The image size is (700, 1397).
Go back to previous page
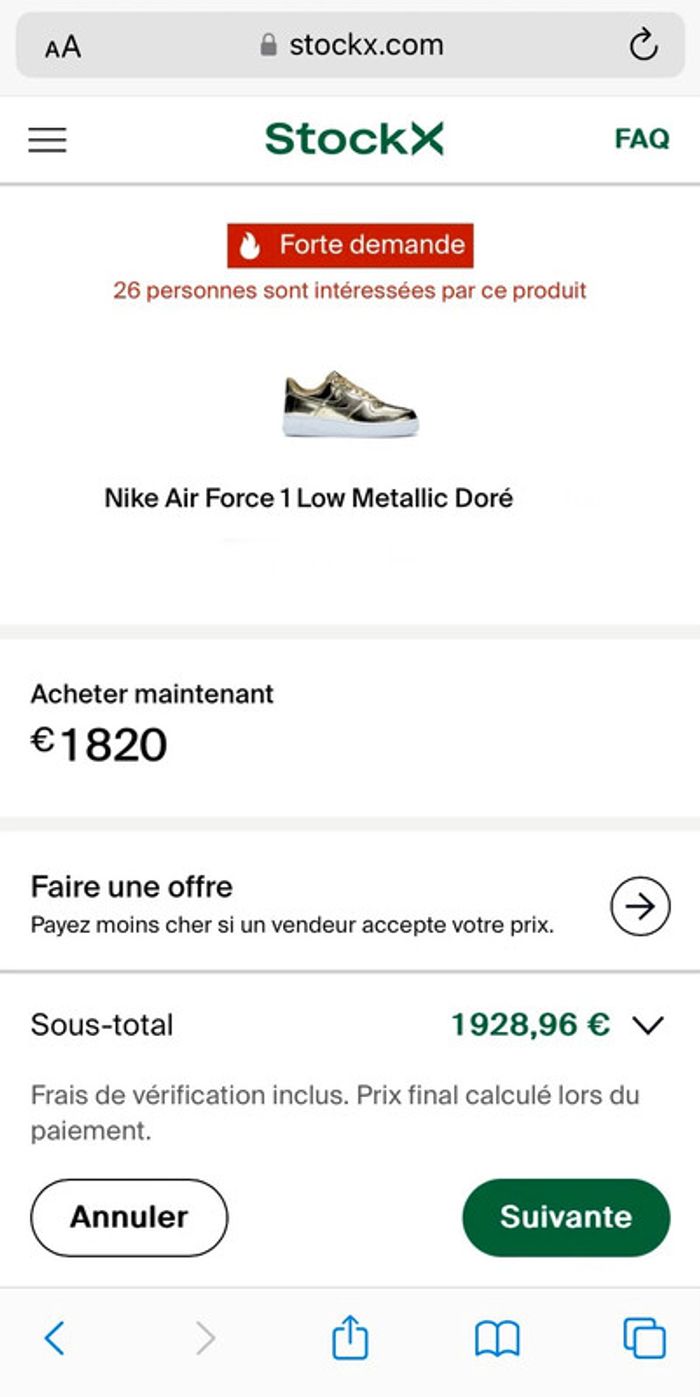click(55, 1338)
